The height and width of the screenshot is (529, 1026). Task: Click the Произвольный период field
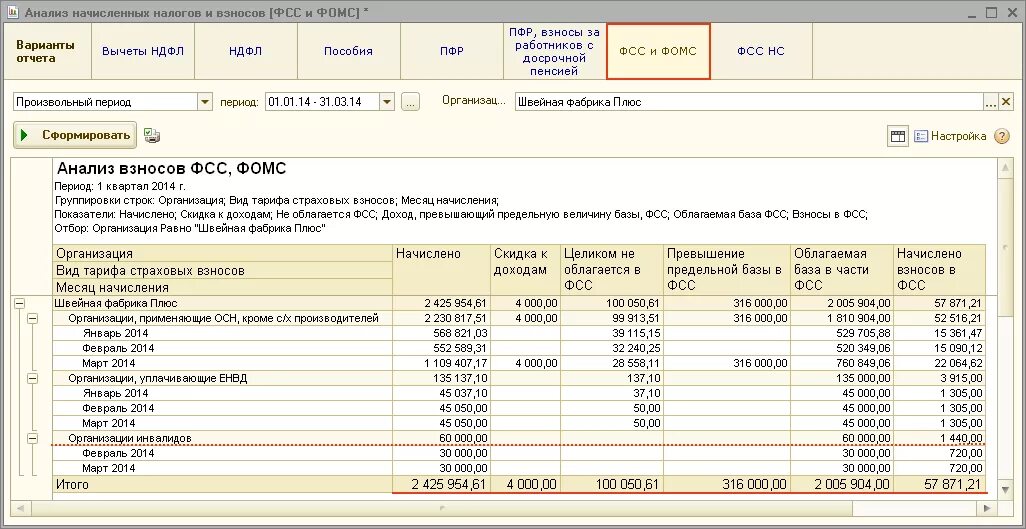106,102
